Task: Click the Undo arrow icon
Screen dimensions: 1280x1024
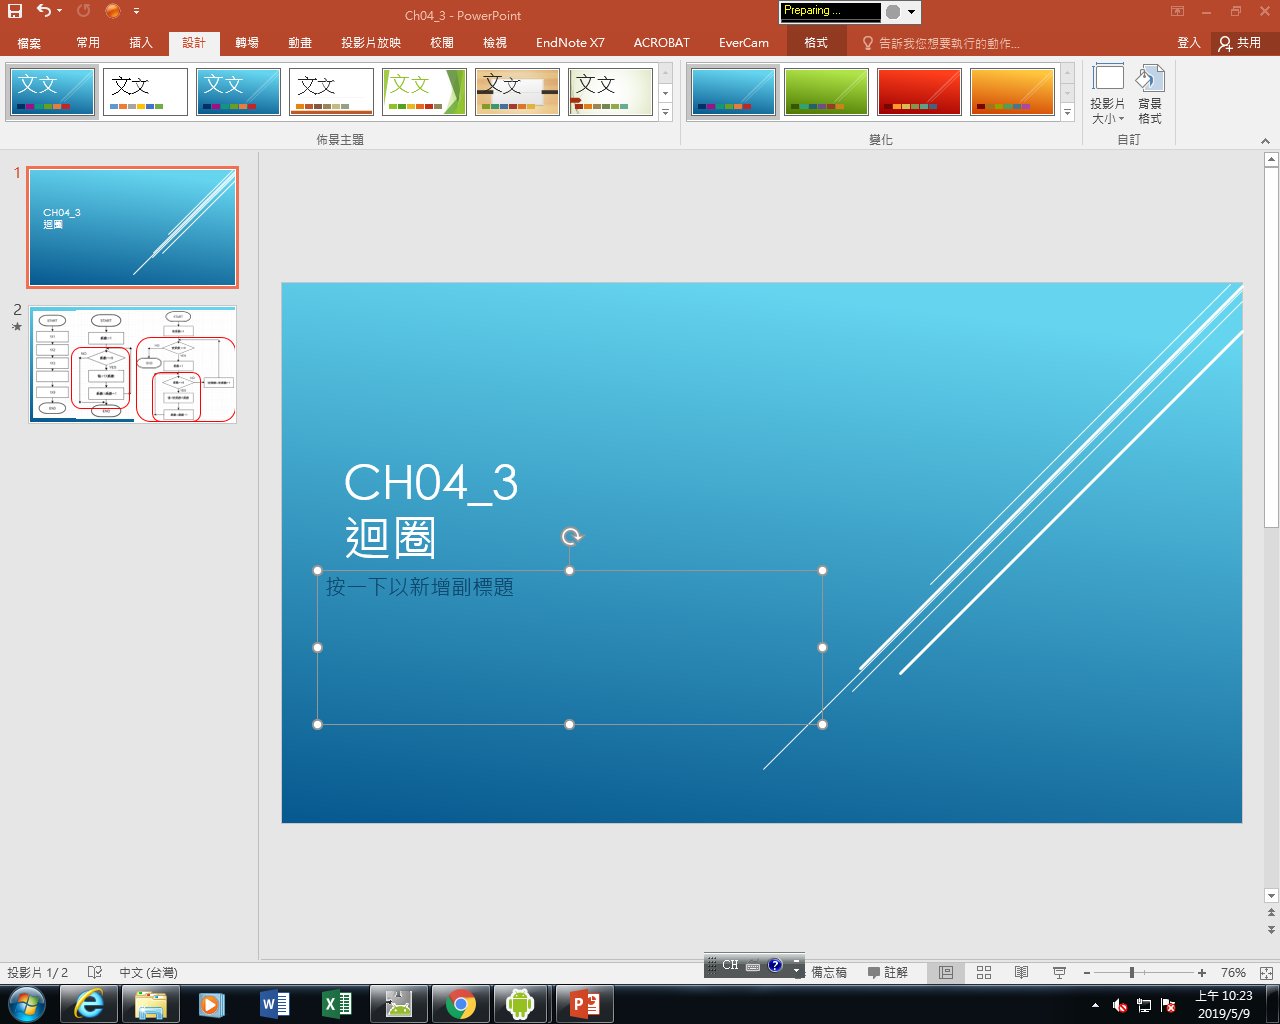Action: coord(43,11)
